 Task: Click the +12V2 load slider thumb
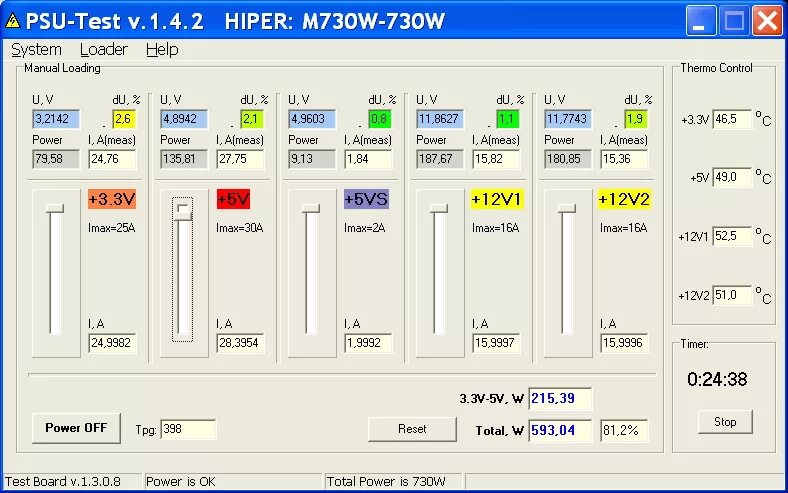point(567,208)
